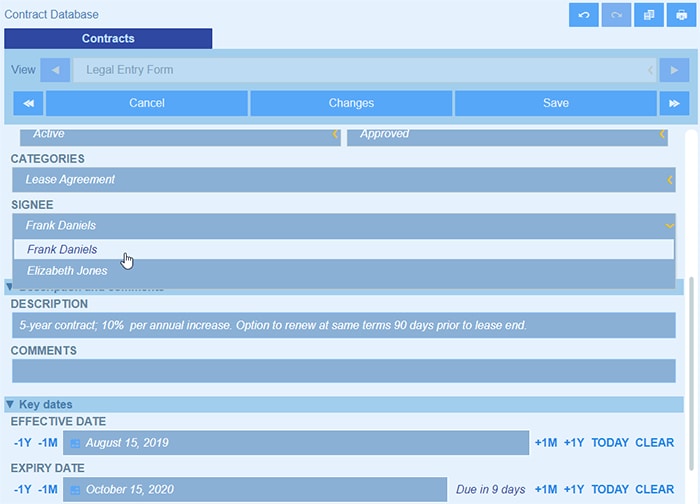Click TODAY for the Effective Date
Image resolution: width=700 pixels, height=504 pixels.
610,443
